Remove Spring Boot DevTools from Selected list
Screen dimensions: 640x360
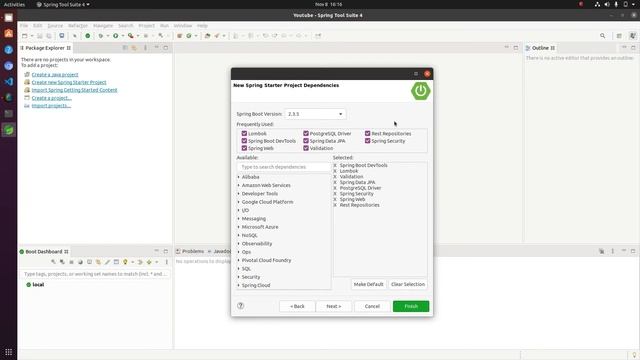(335, 165)
